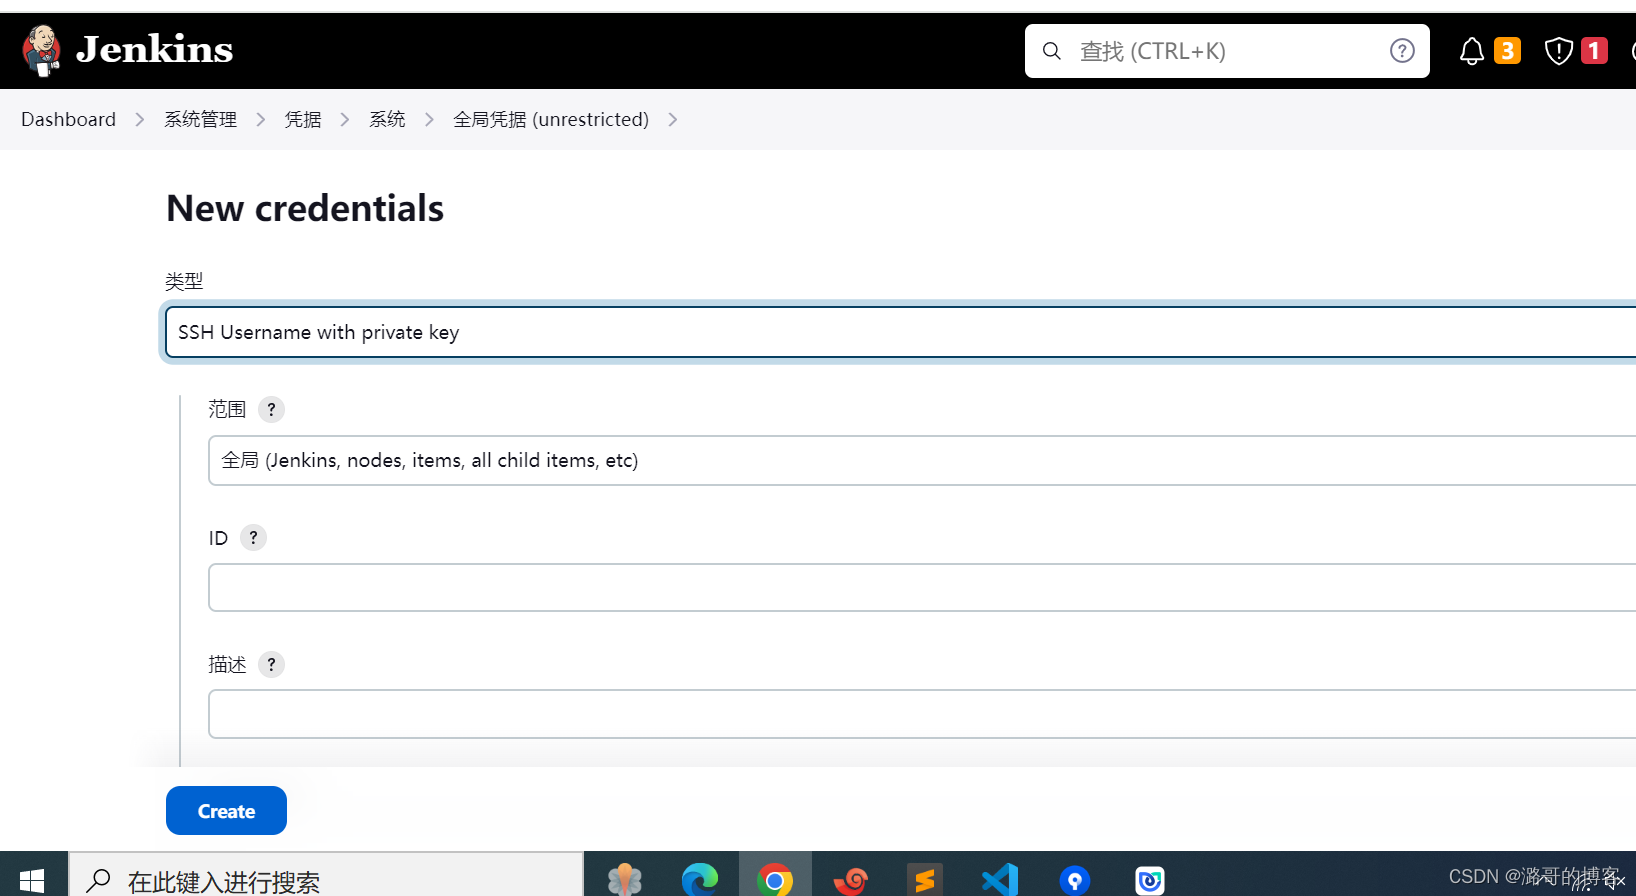Open the 范围 scope dropdown

[922, 460]
